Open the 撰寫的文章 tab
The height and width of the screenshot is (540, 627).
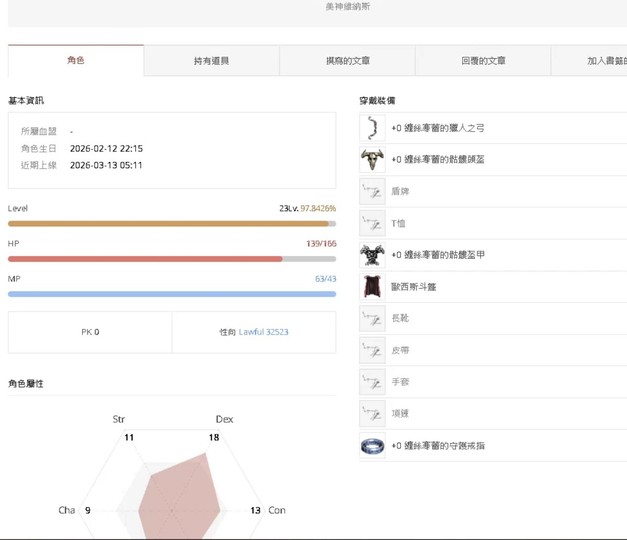[x=347, y=61]
